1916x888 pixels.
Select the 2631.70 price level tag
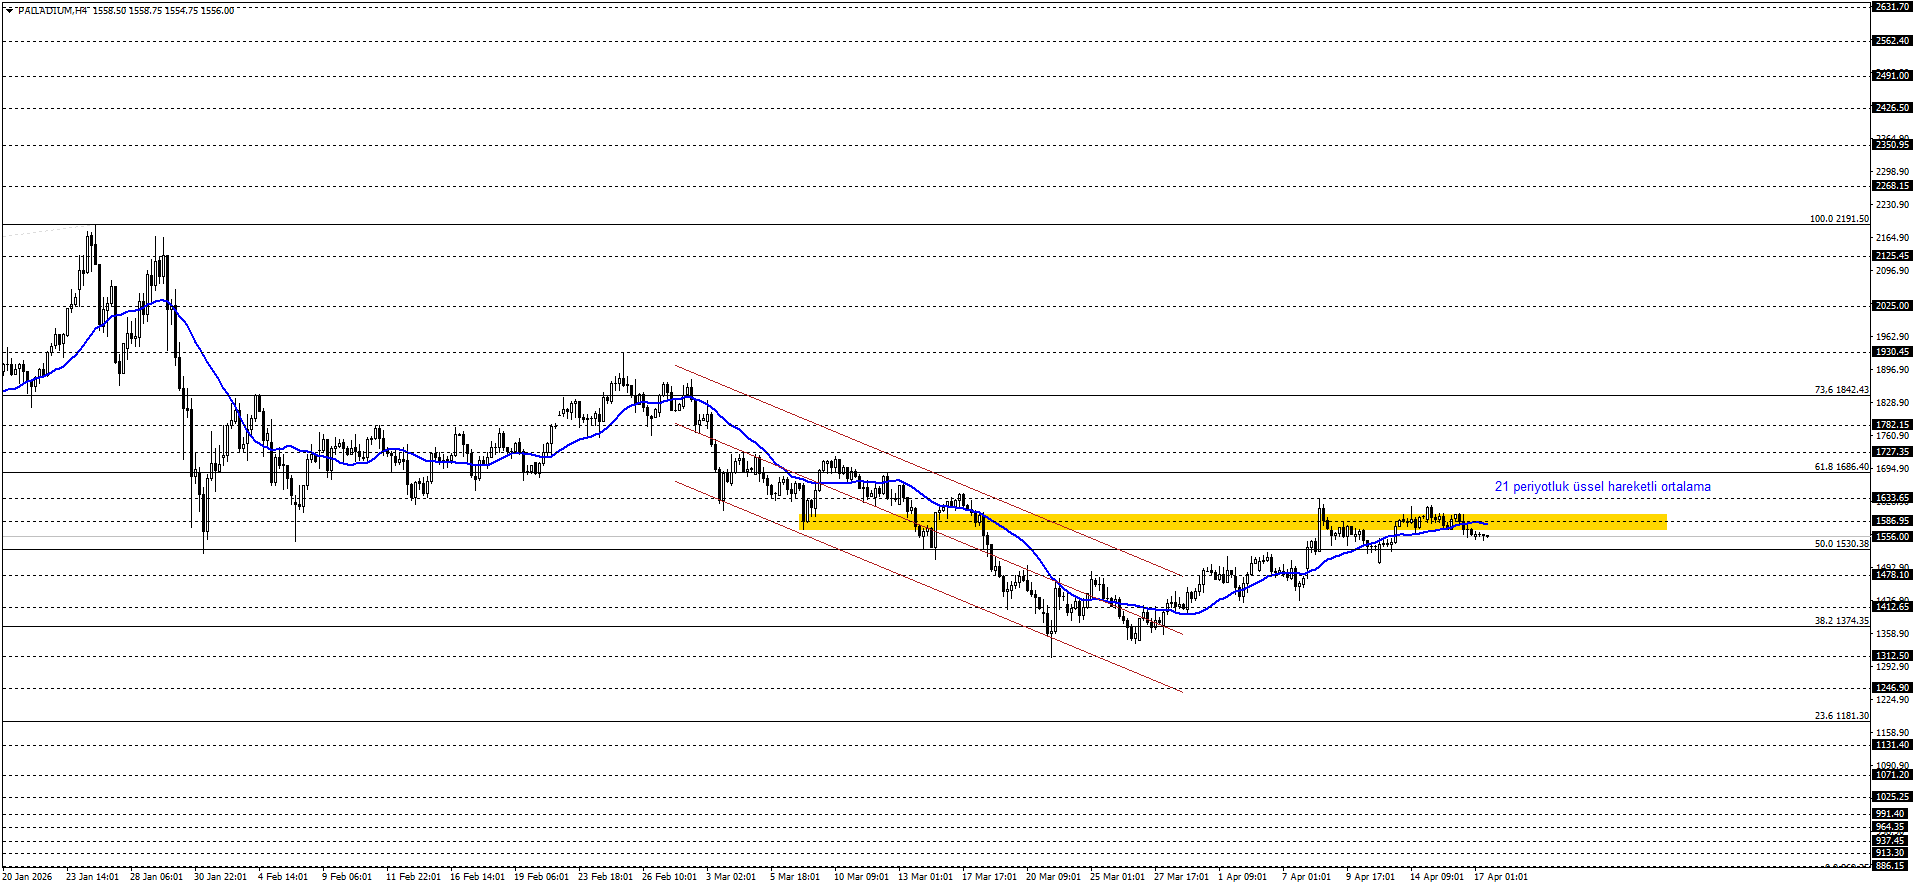pos(1892,7)
